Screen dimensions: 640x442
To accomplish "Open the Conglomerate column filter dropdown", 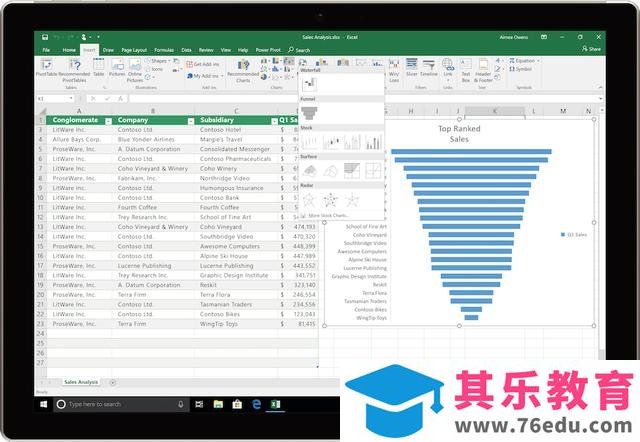I will (x=108, y=121).
